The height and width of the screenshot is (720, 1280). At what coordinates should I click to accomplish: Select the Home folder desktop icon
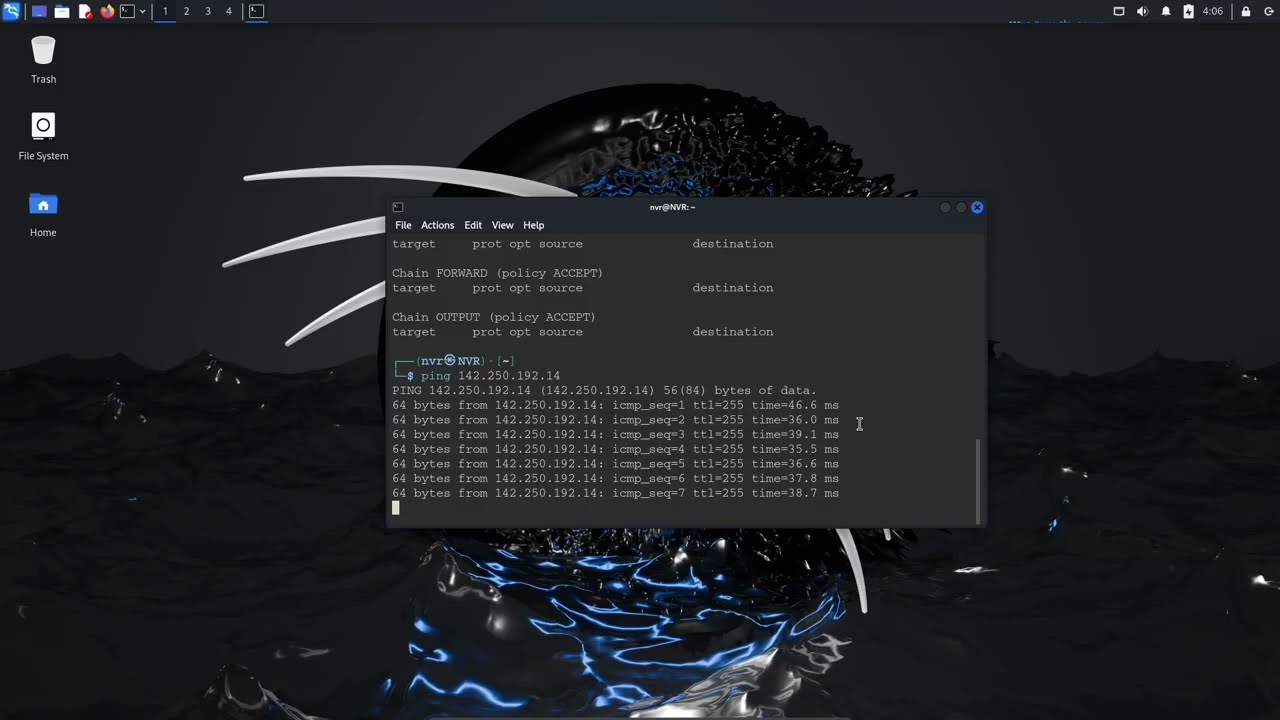pos(43,213)
